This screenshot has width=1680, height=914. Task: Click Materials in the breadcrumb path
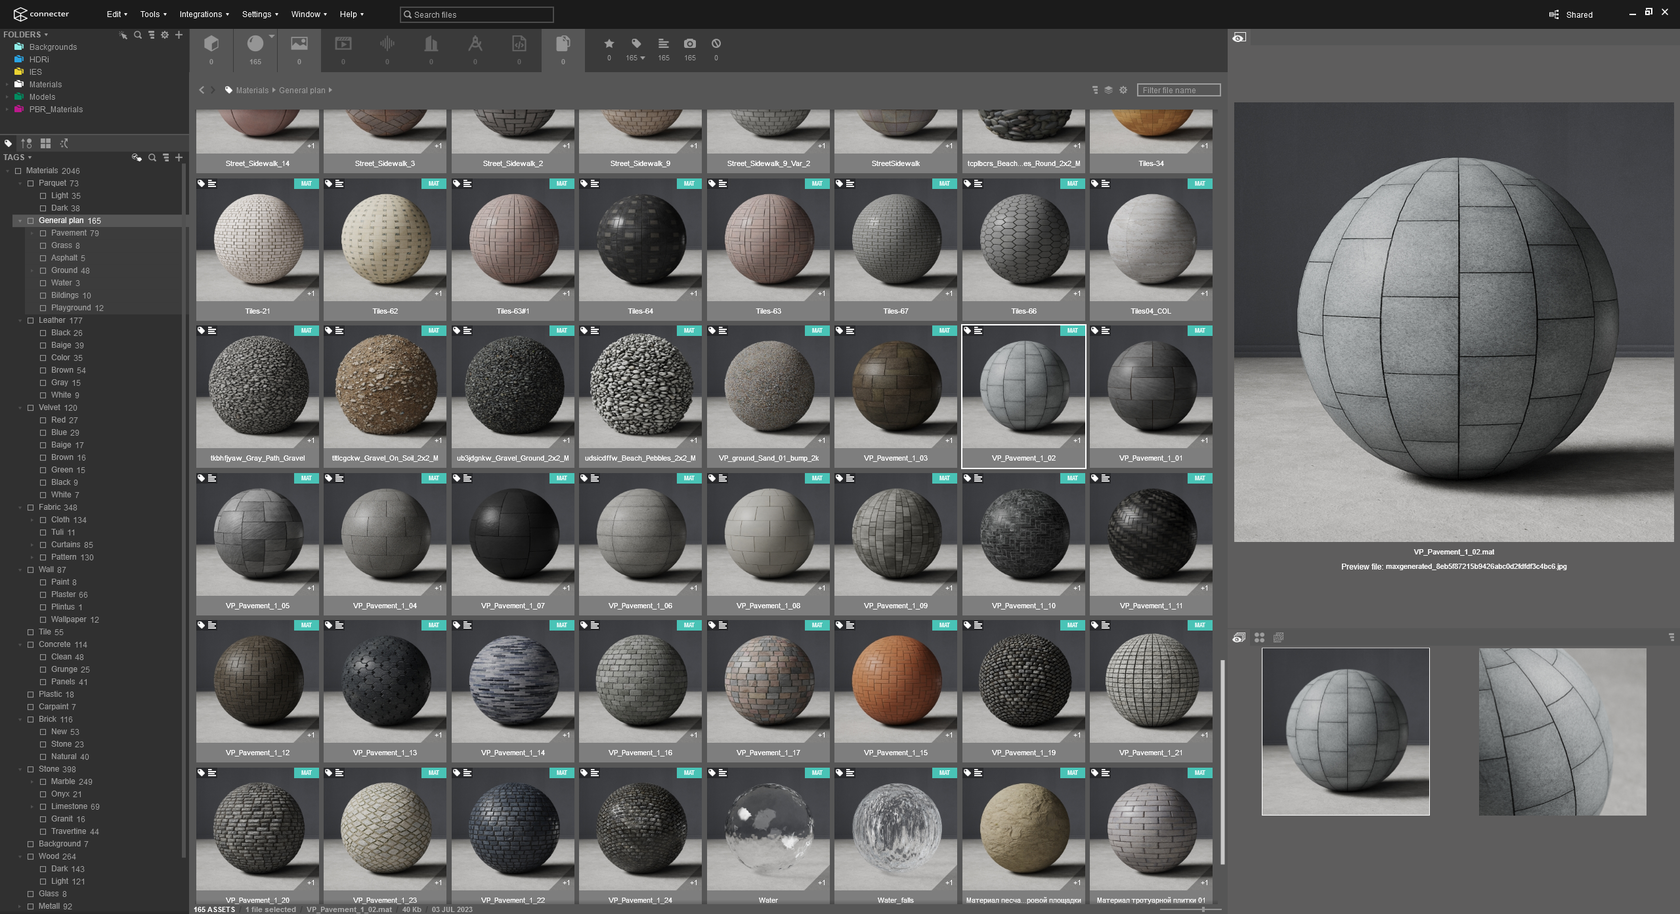coord(251,90)
